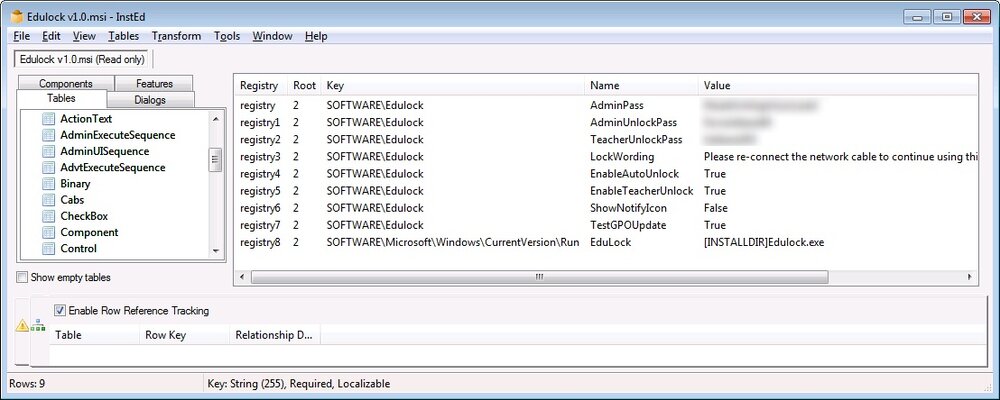Click the EnableAutoUnlock name cell
Screen dimensions: 1000x400
tap(635, 174)
